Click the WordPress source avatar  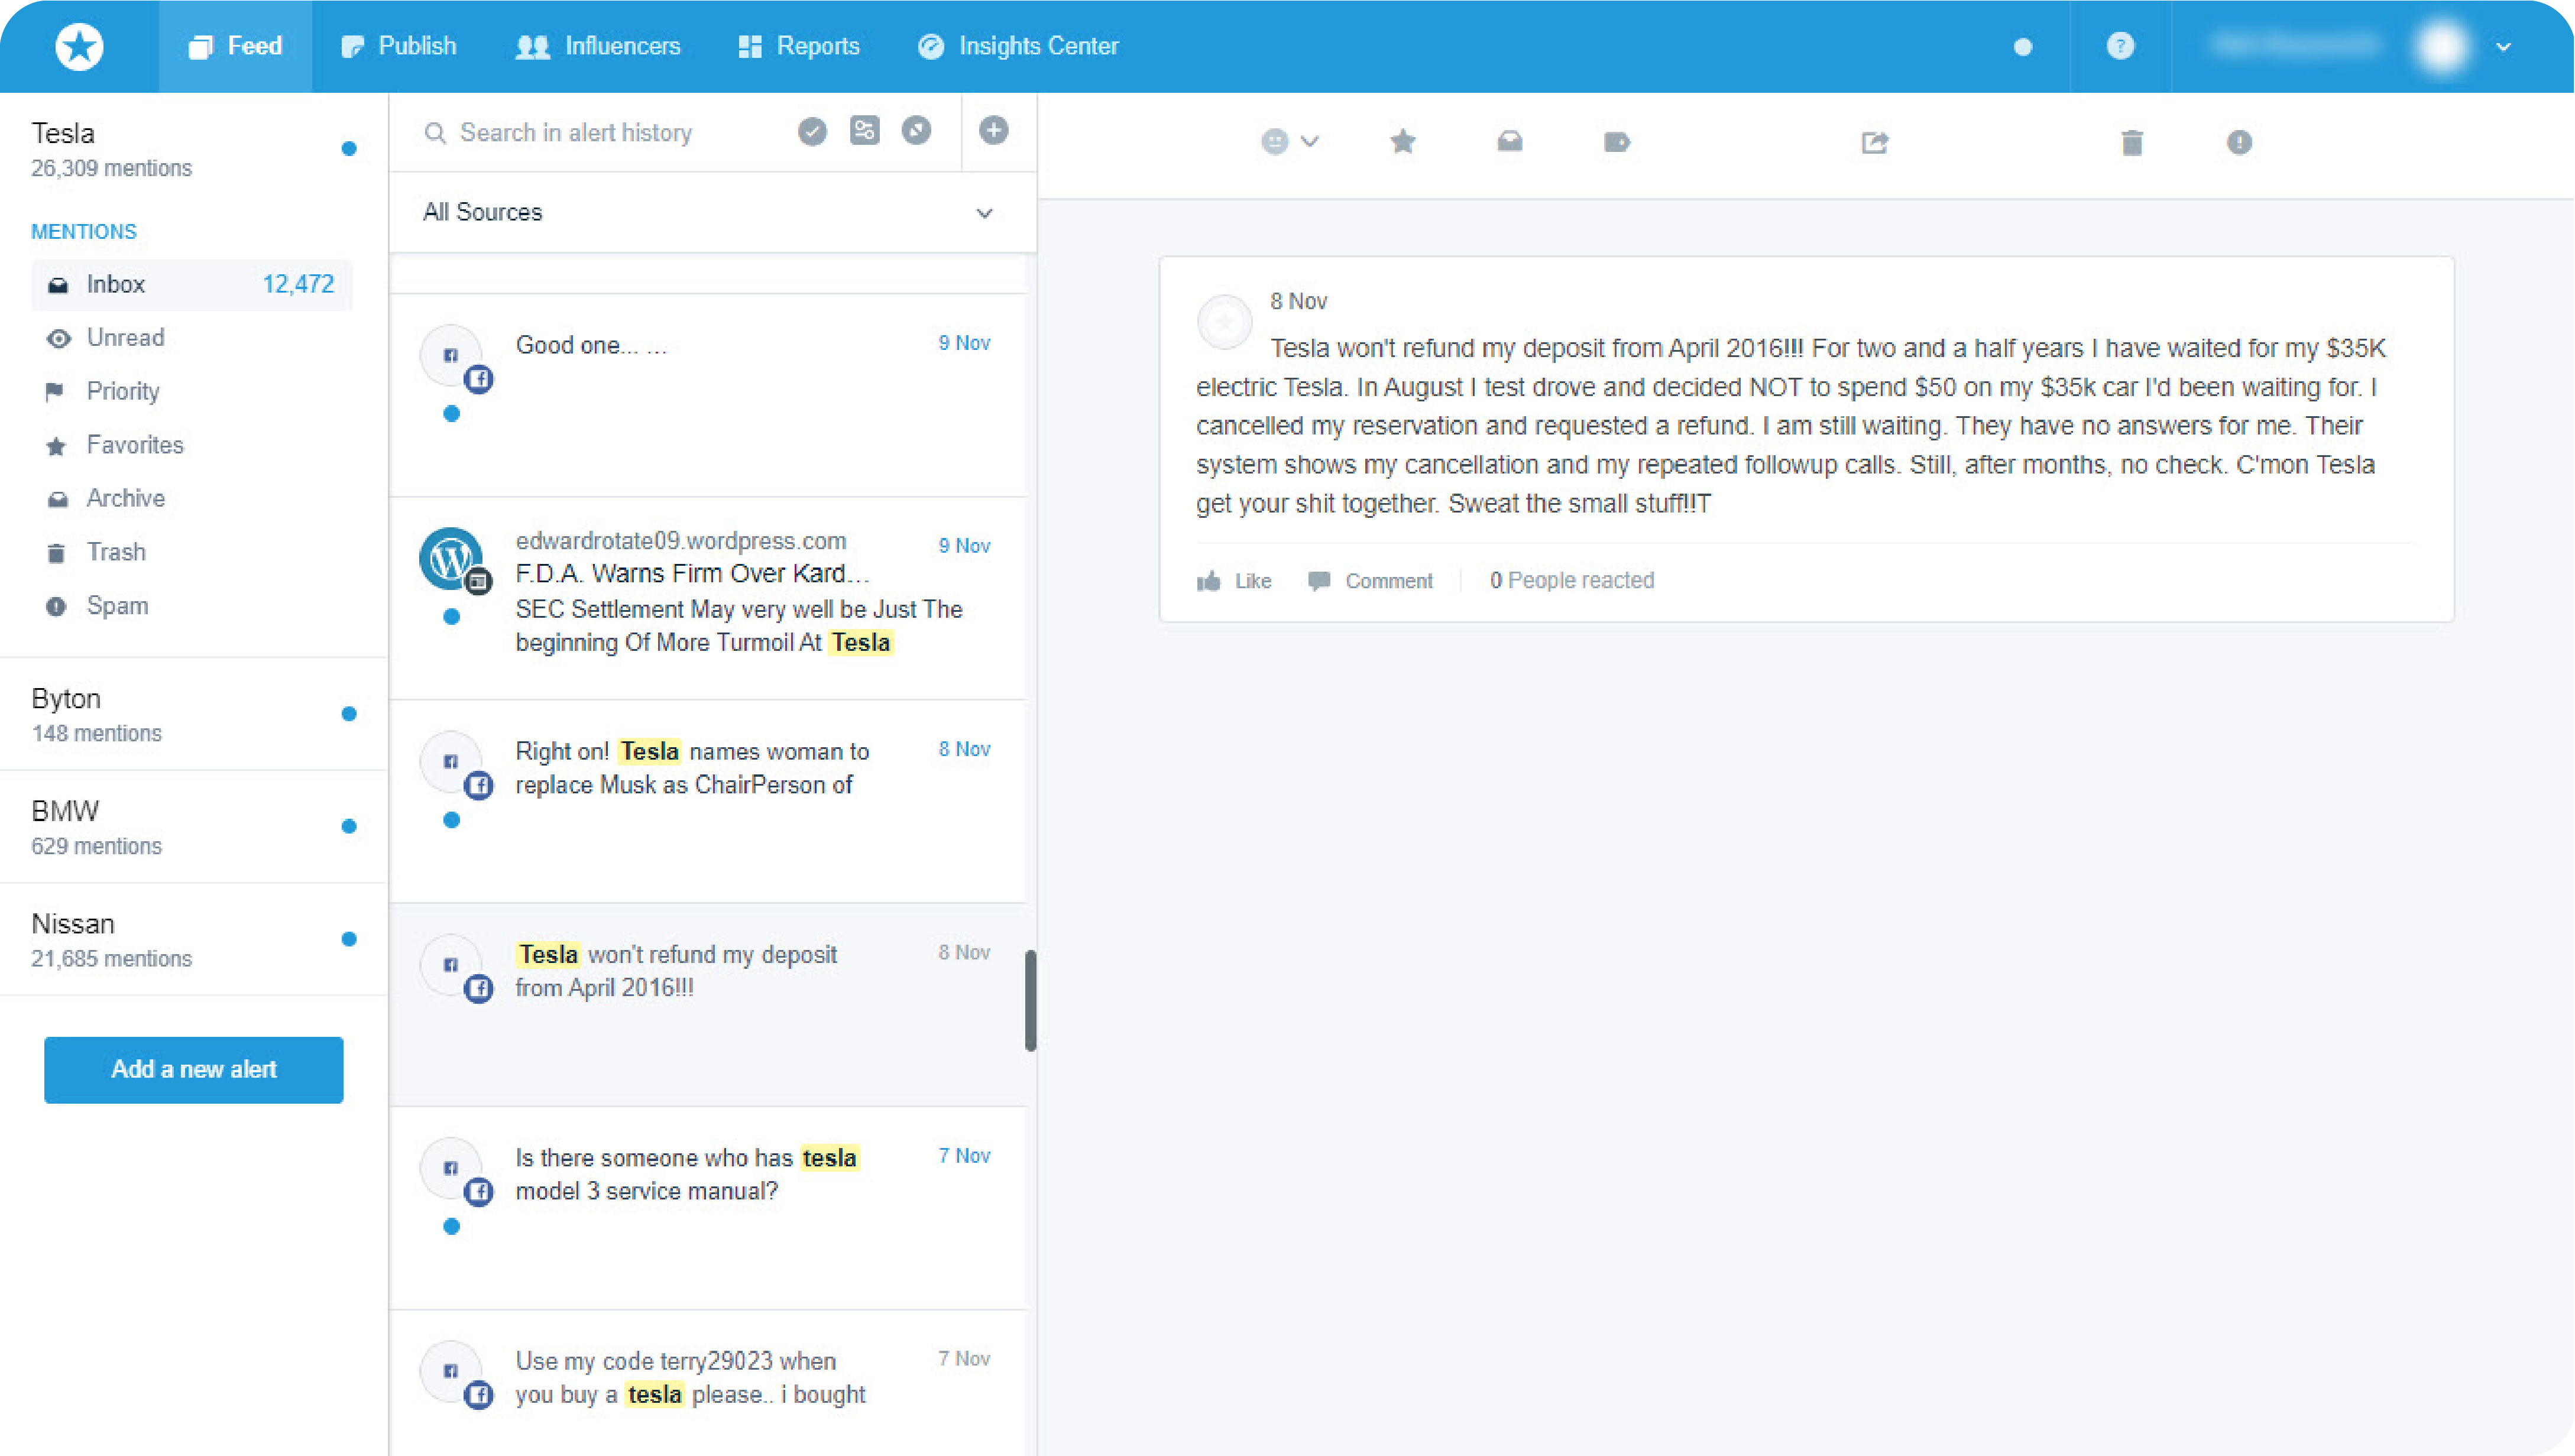click(x=451, y=558)
